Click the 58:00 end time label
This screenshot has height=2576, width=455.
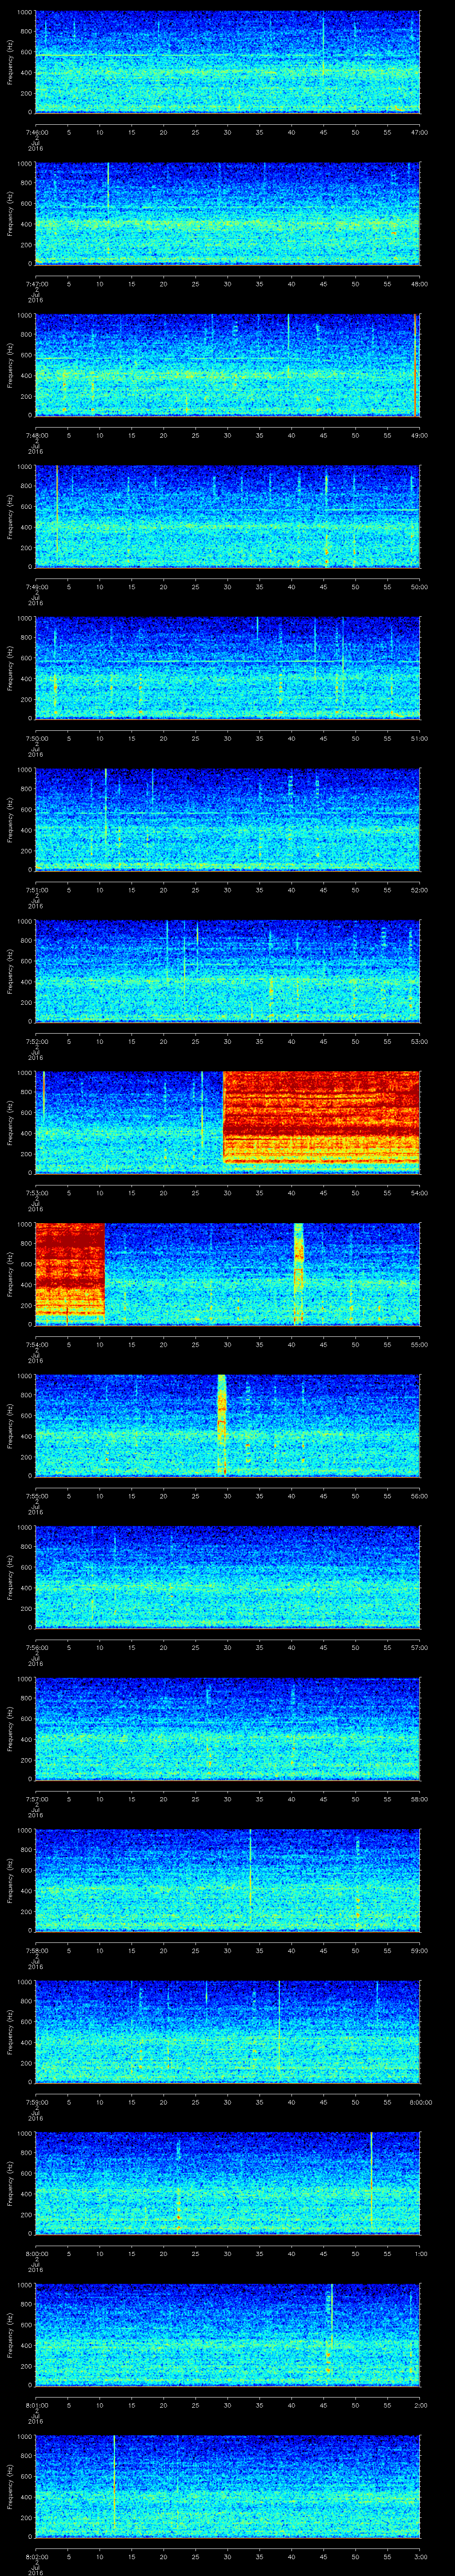pyautogui.click(x=419, y=1799)
